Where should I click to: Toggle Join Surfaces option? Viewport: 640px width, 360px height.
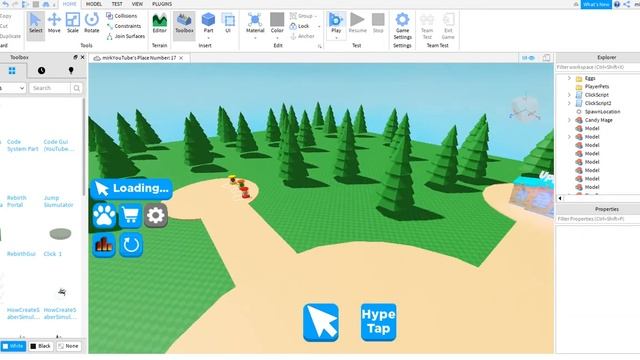click(126, 36)
